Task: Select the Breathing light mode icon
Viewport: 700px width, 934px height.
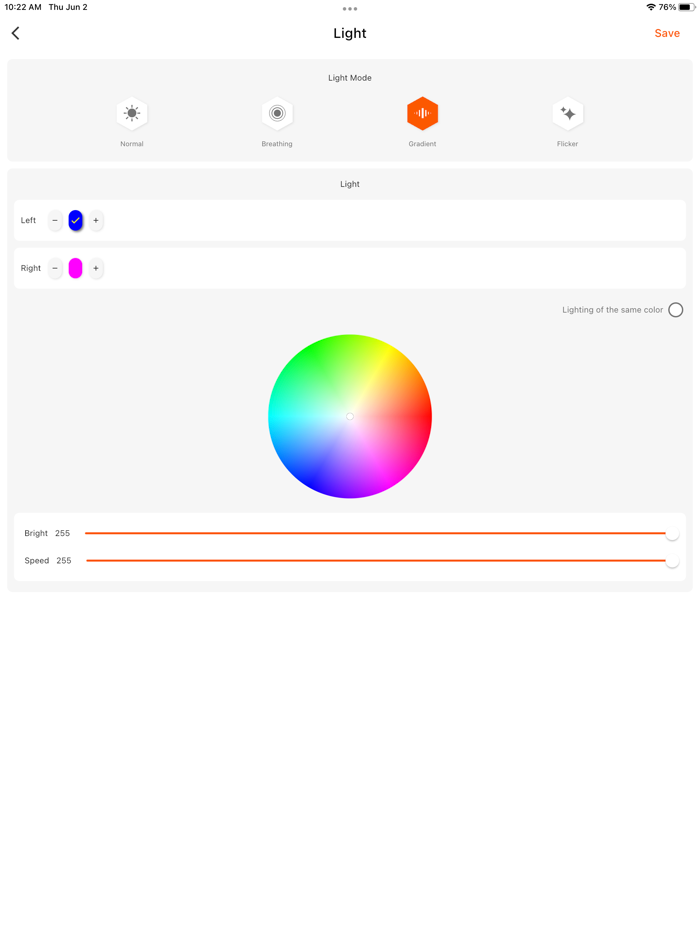Action: click(277, 114)
